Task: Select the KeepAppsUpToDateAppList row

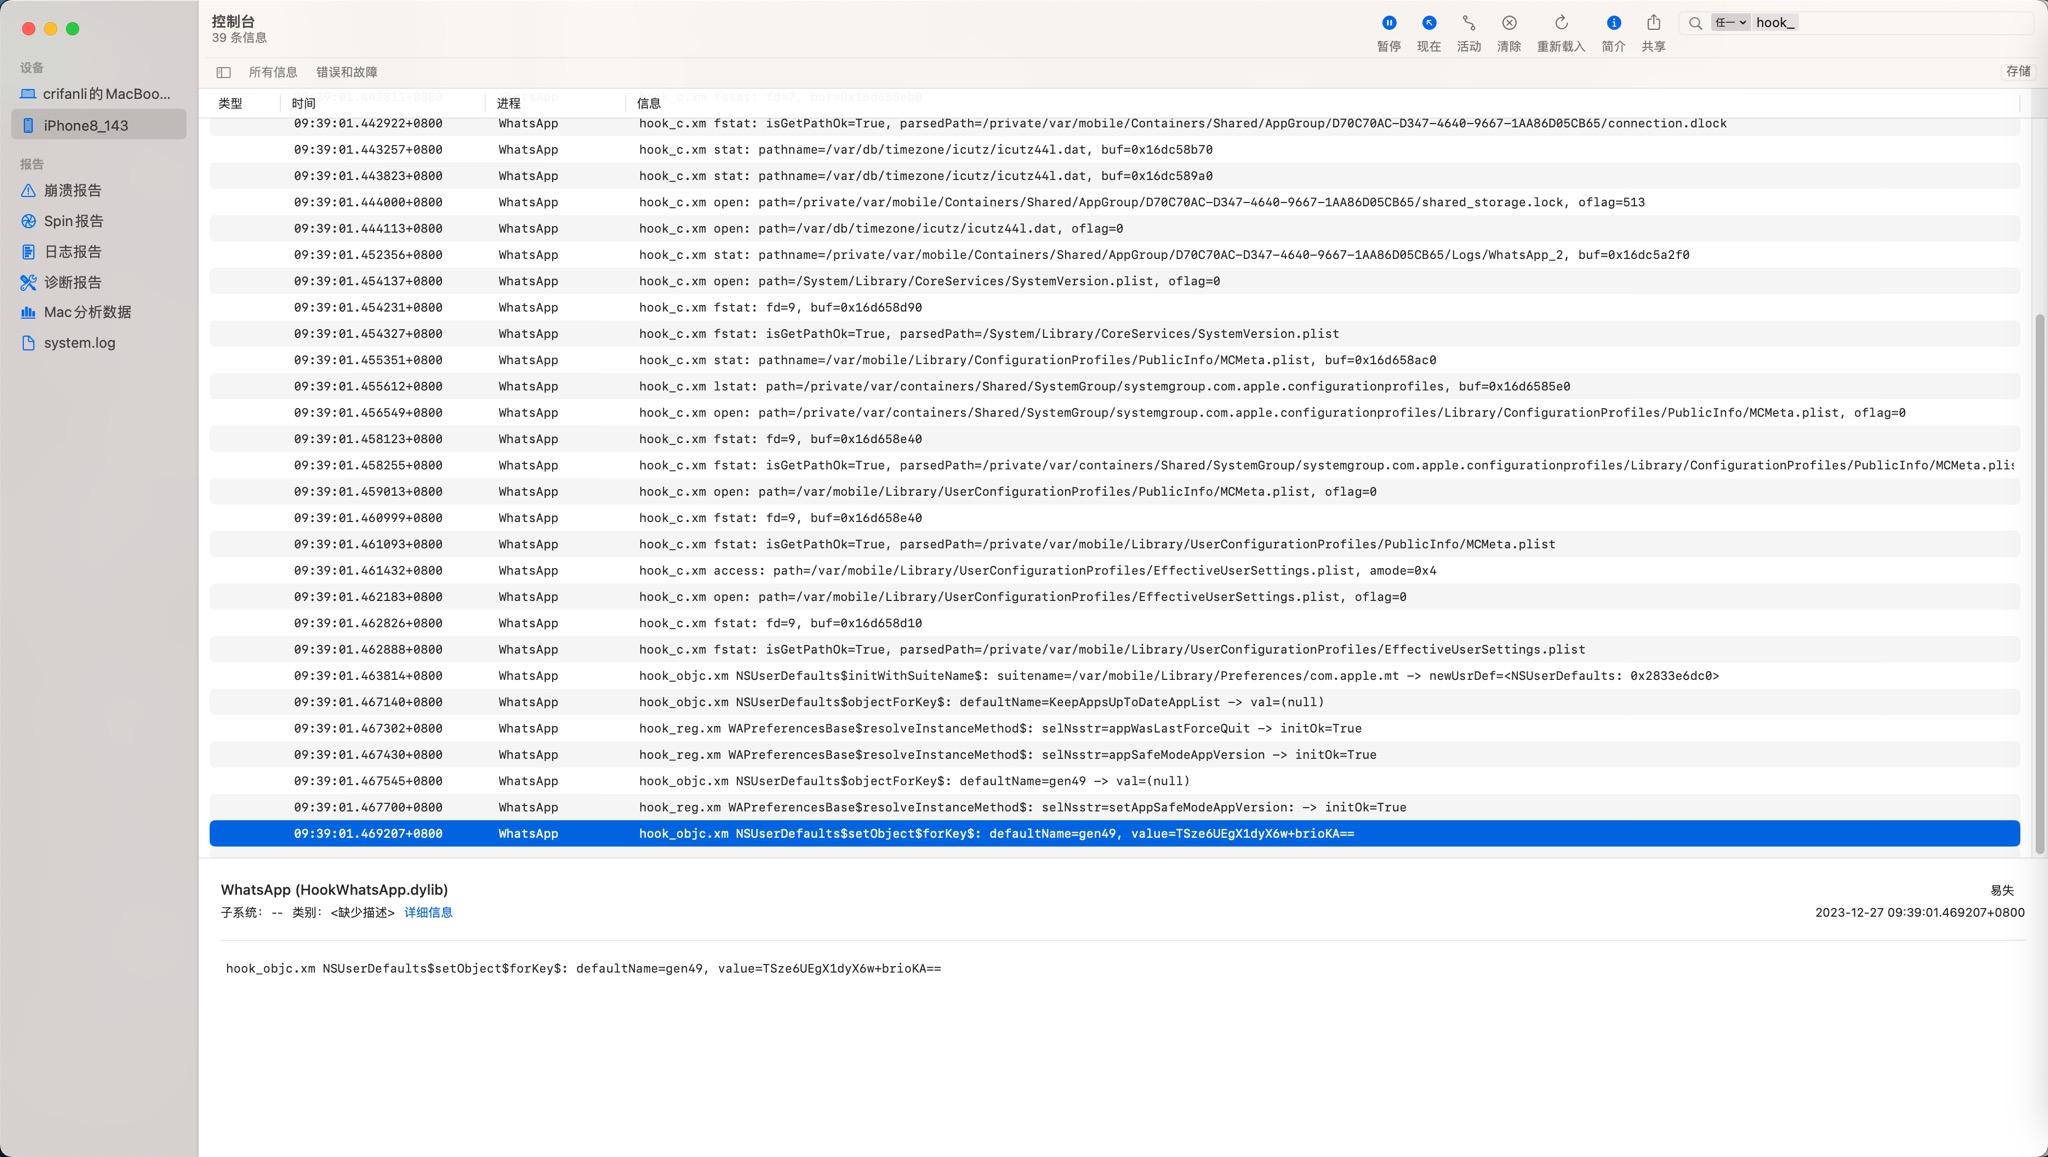Action: click(x=1114, y=703)
